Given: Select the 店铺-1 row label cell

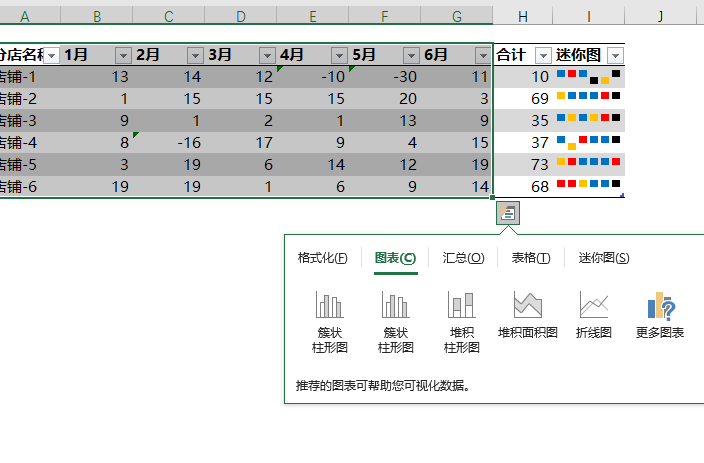Looking at the screenshot, I should click(30, 77).
